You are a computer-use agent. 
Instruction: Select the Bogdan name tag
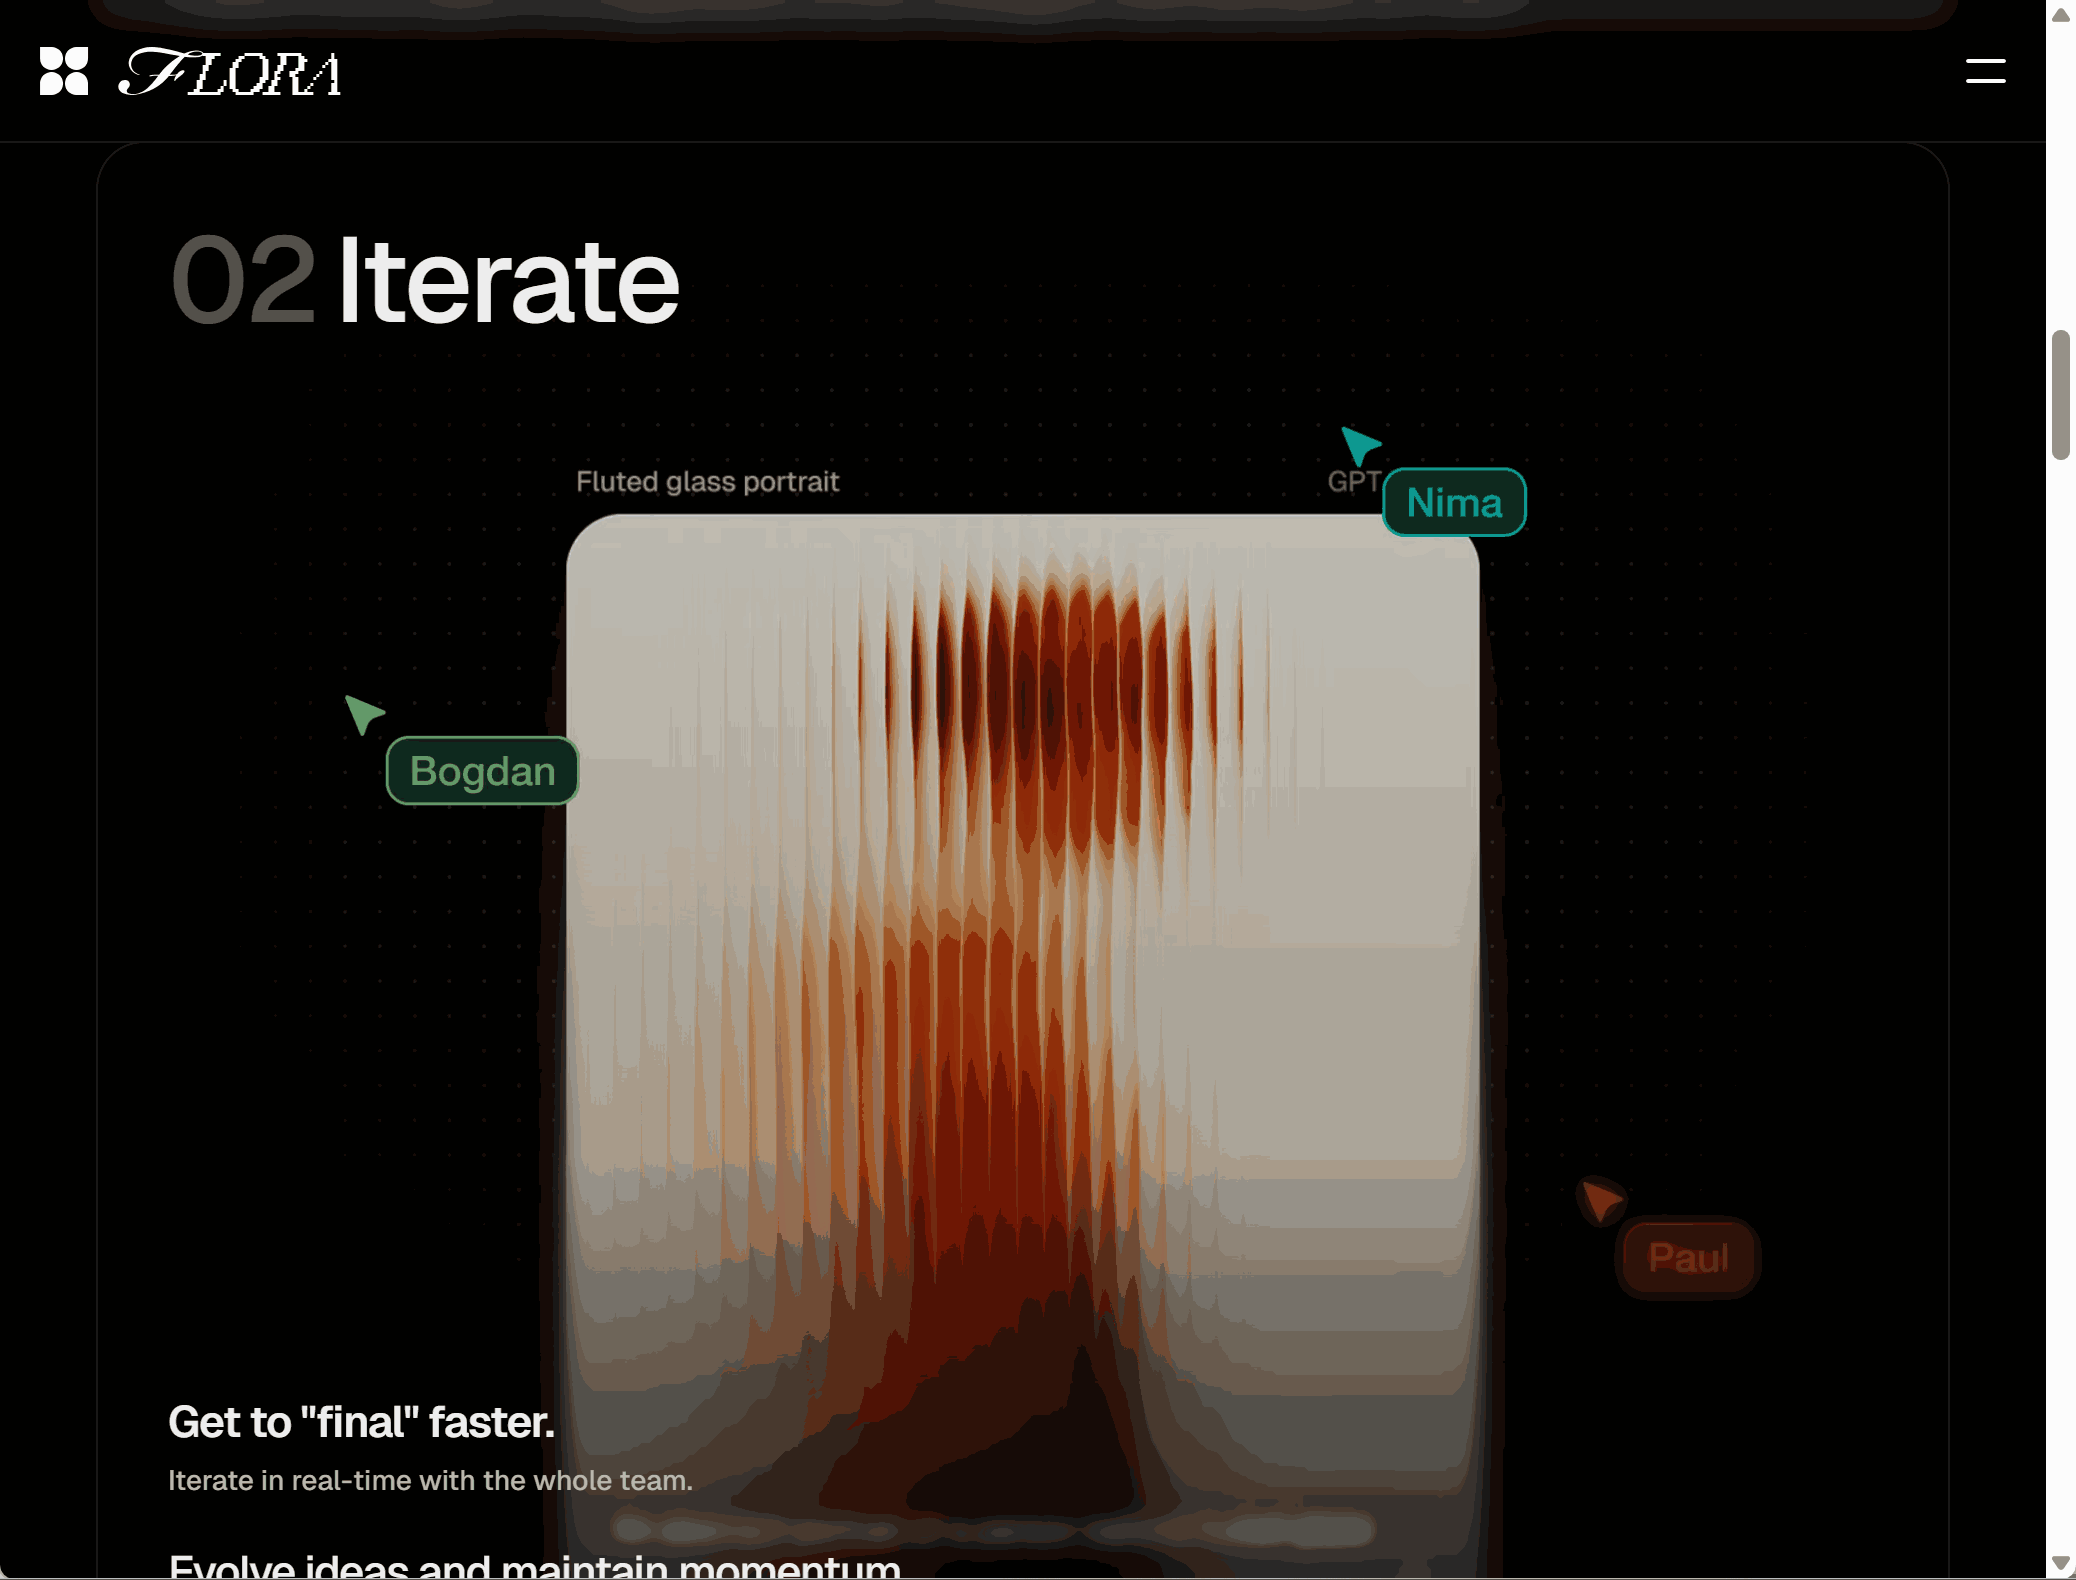pos(482,771)
